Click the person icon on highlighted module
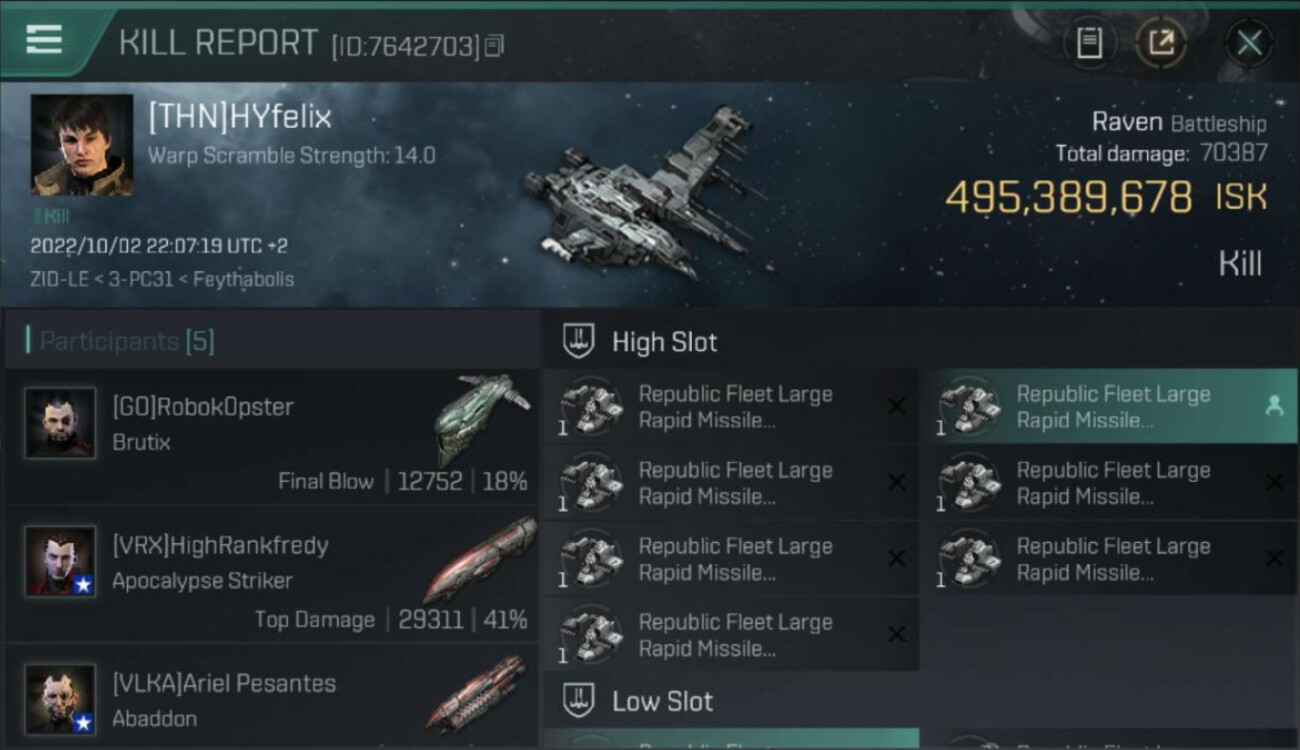 pos(1274,406)
